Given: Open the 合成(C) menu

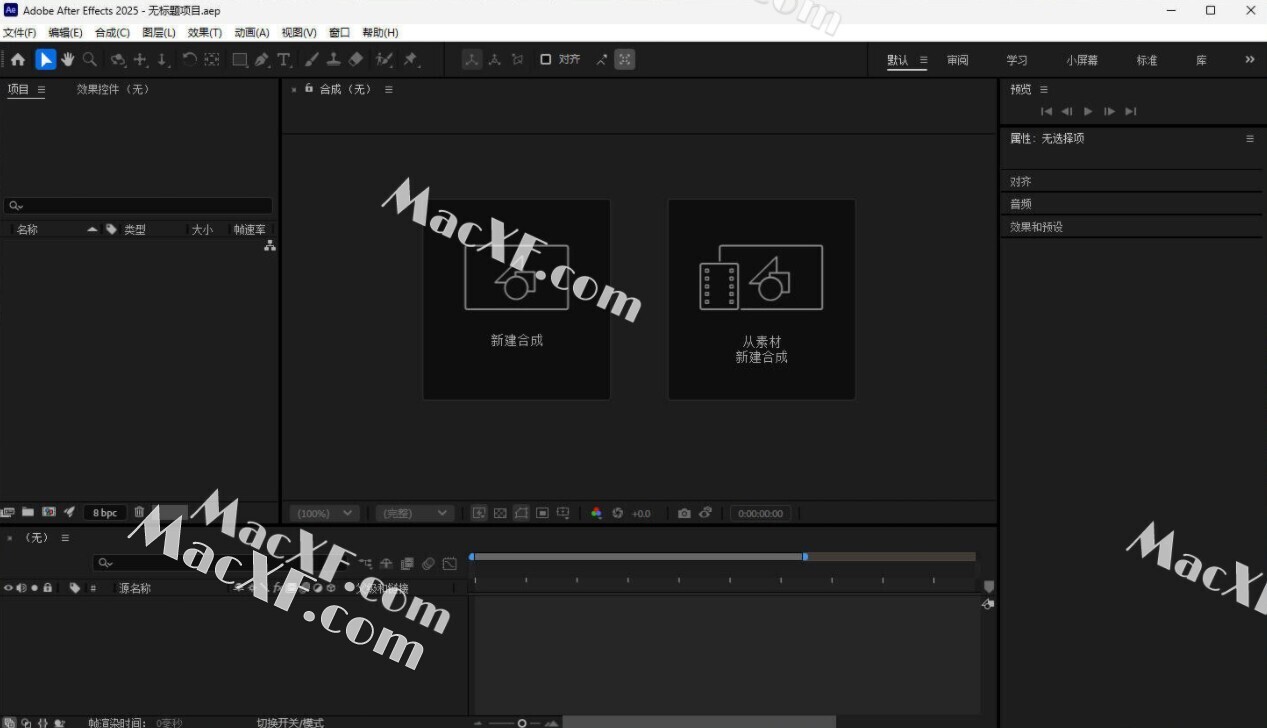Looking at the screenshot, I should coord(112,33).
